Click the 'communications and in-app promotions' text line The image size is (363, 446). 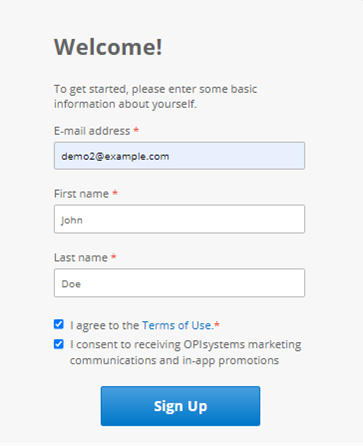pos(174,361)
